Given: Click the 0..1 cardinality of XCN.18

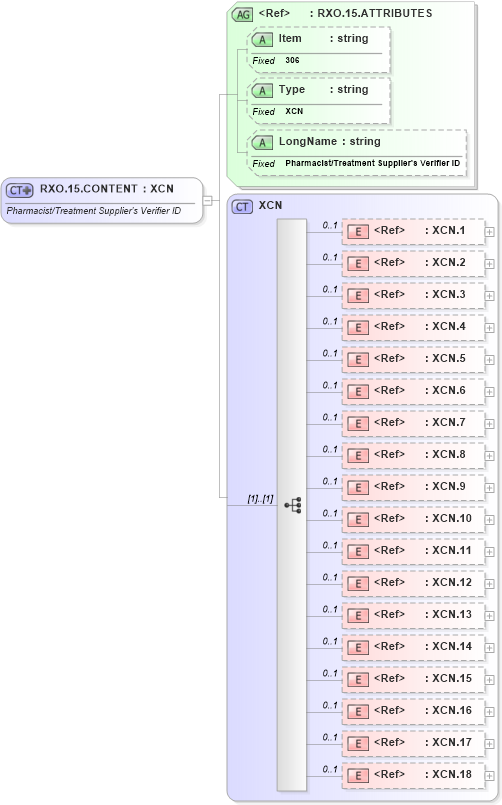Looking at the screenshot, I should pos(330,770).
